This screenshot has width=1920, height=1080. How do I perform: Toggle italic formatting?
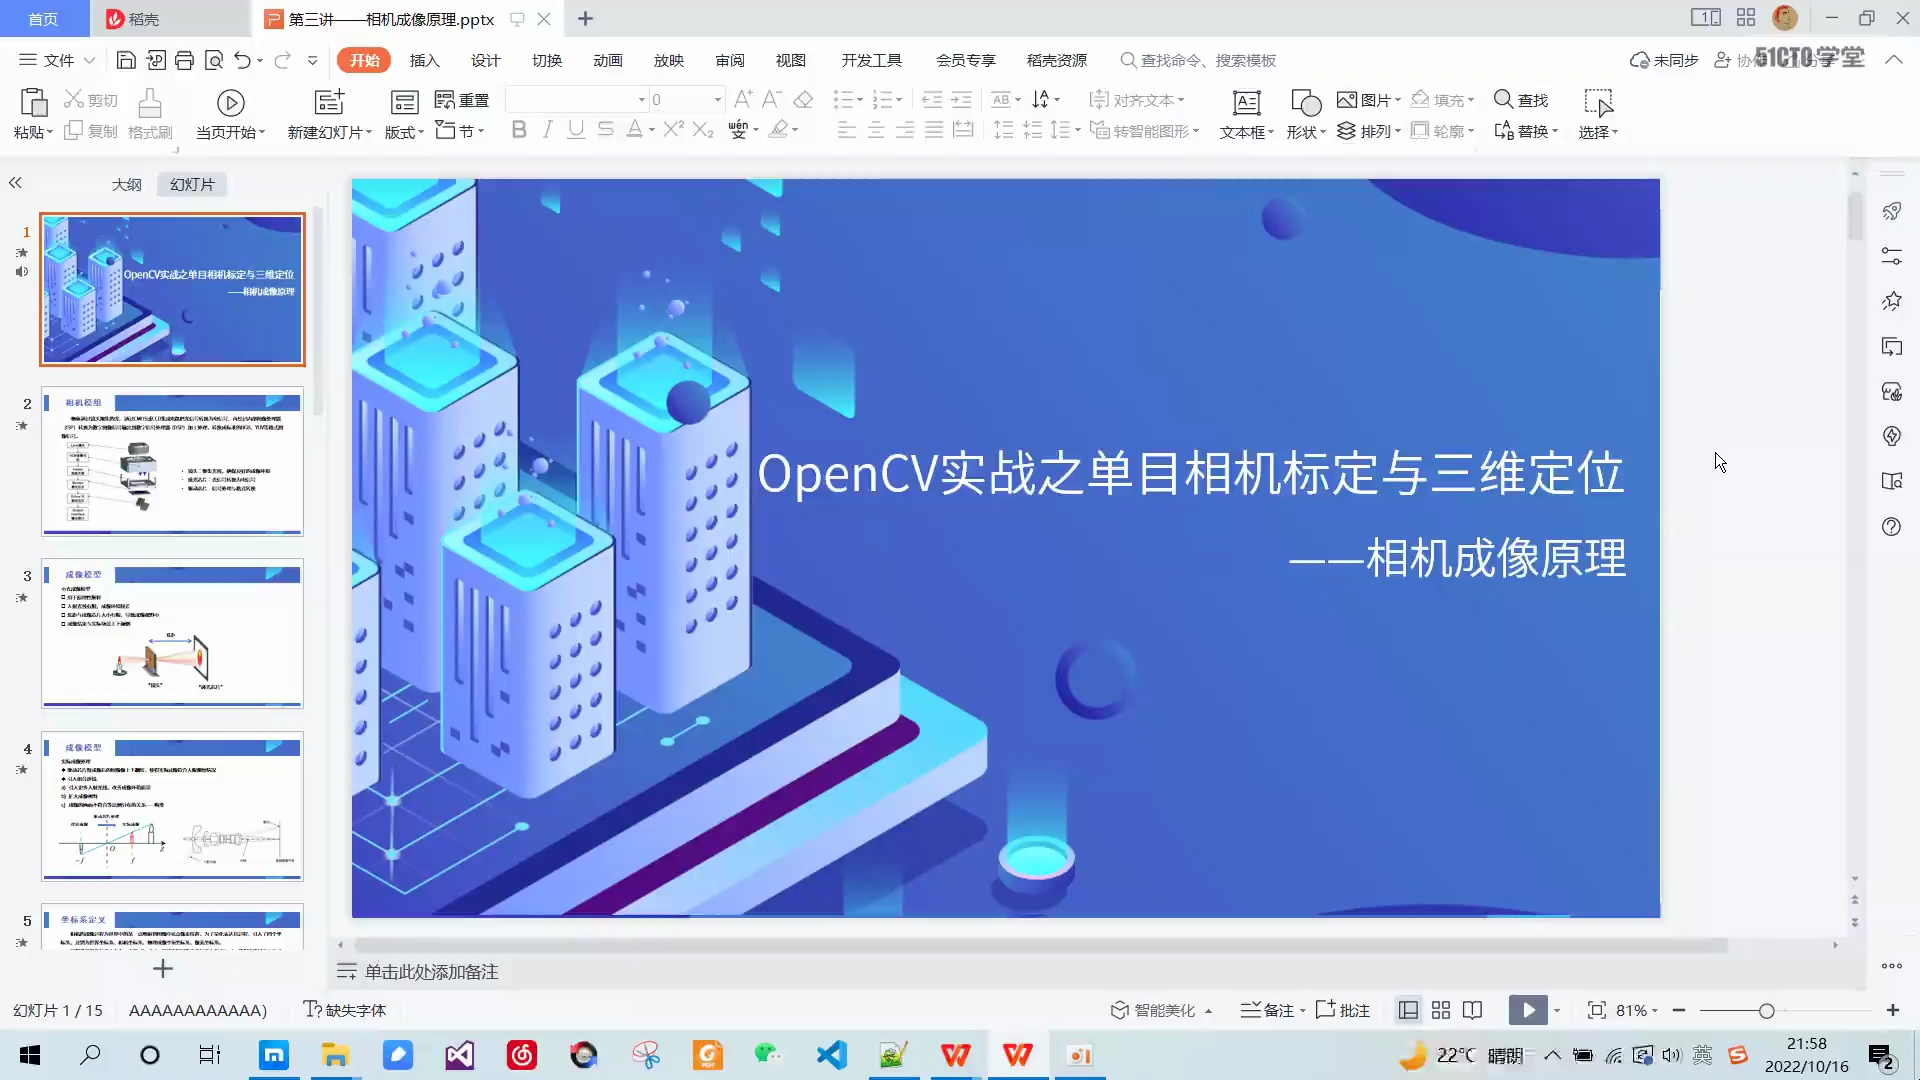[x=546, y=129]
